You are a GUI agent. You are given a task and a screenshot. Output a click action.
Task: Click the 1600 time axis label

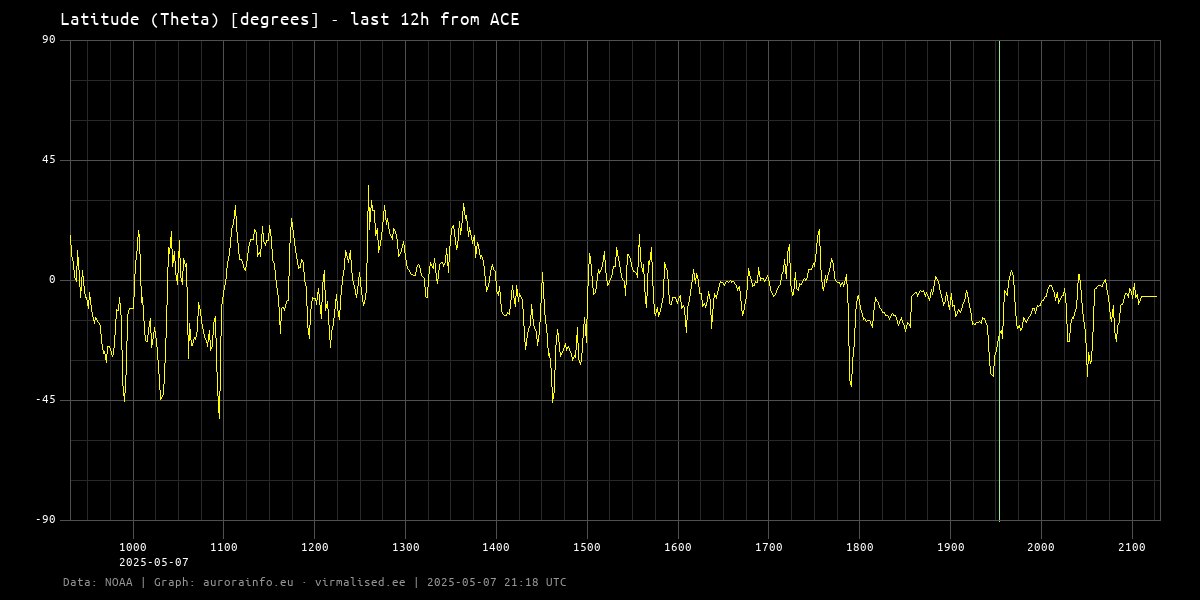[678, 547]
